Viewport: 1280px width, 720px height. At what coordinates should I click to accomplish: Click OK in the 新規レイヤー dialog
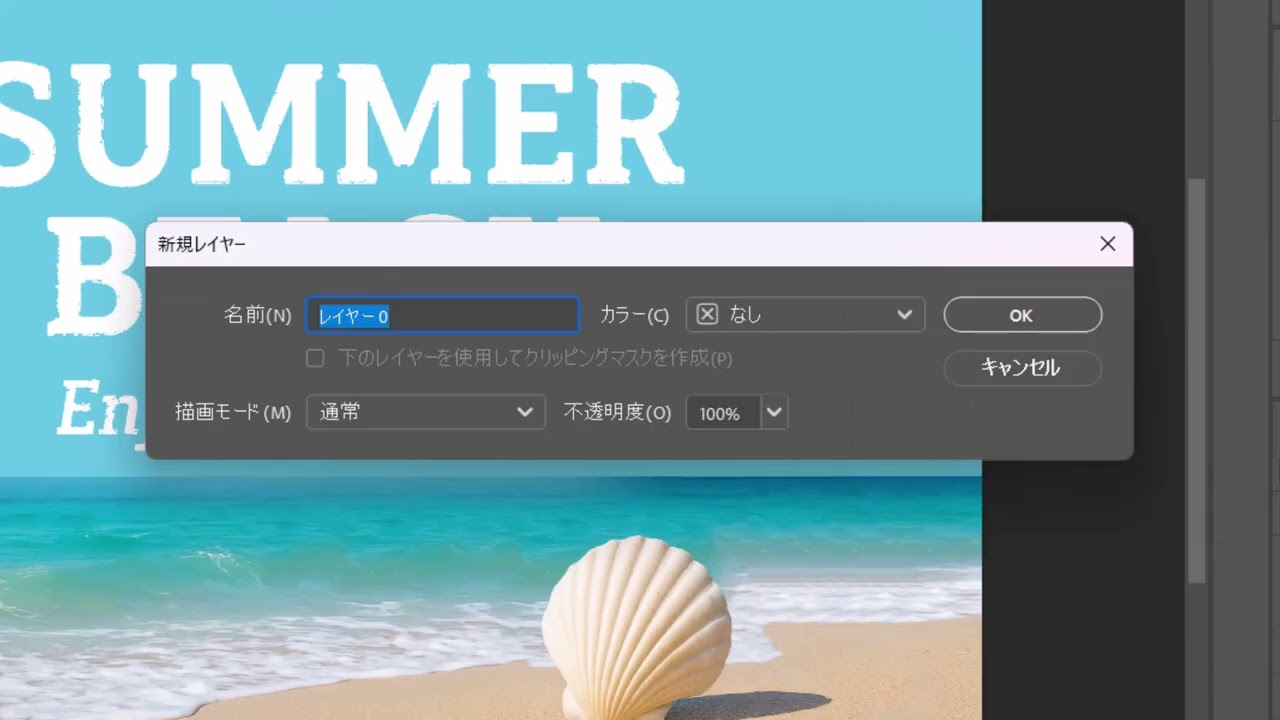click(1022, 315)
